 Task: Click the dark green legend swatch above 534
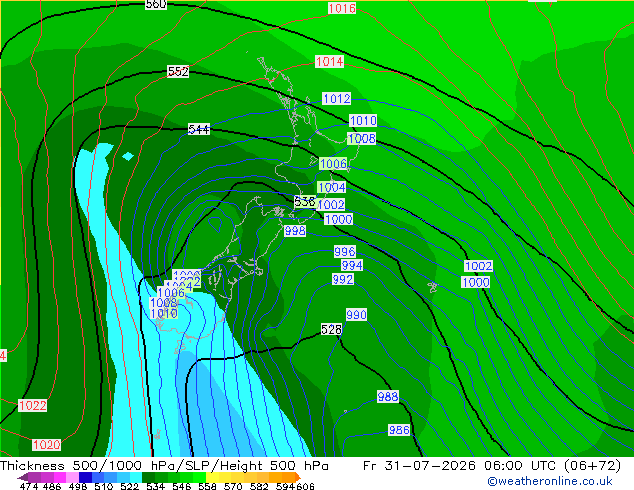pos(148,477)
